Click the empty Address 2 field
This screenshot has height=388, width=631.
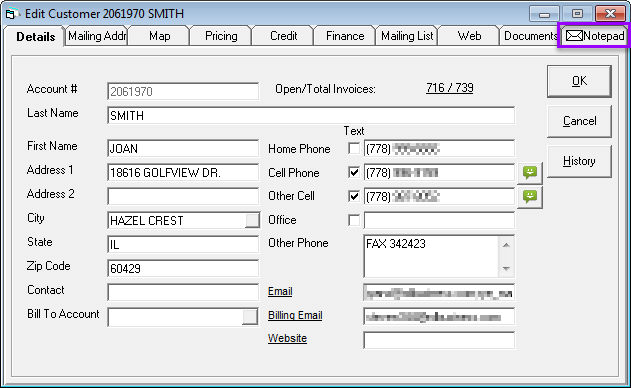[x=183, y=197]
